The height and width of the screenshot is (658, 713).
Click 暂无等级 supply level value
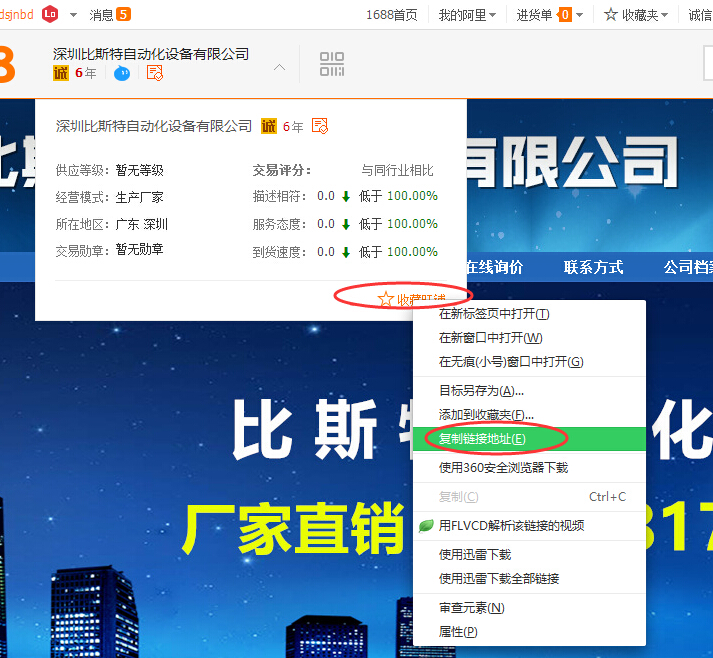pos(140,171)
